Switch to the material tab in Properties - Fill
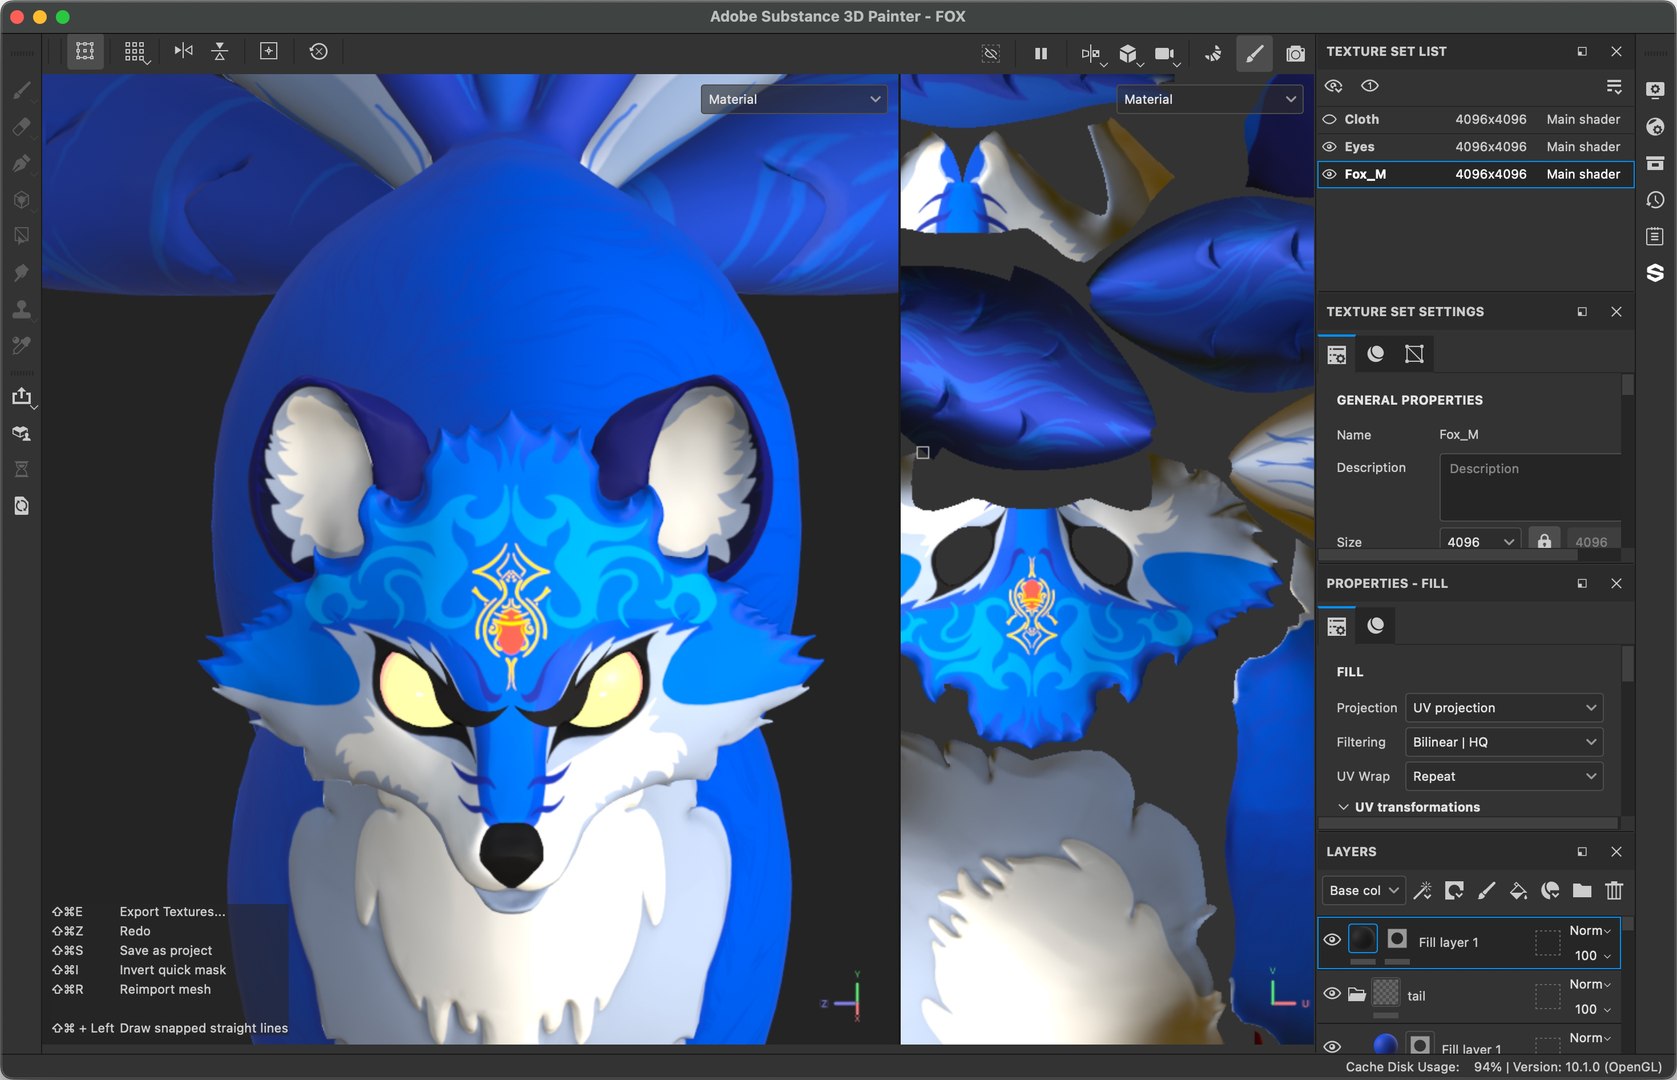 point(1376,626)
